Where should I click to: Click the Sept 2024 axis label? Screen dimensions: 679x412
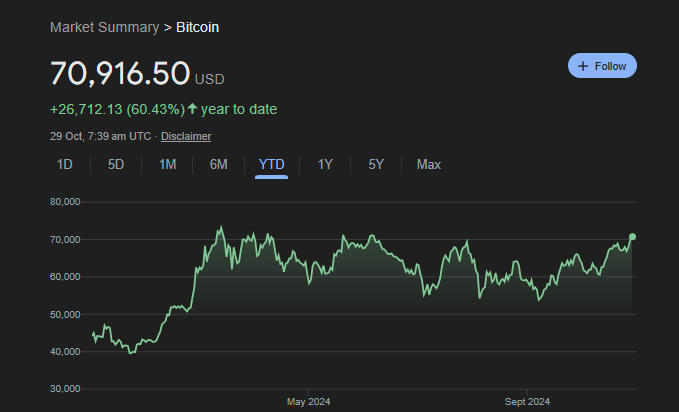(527, 402)
